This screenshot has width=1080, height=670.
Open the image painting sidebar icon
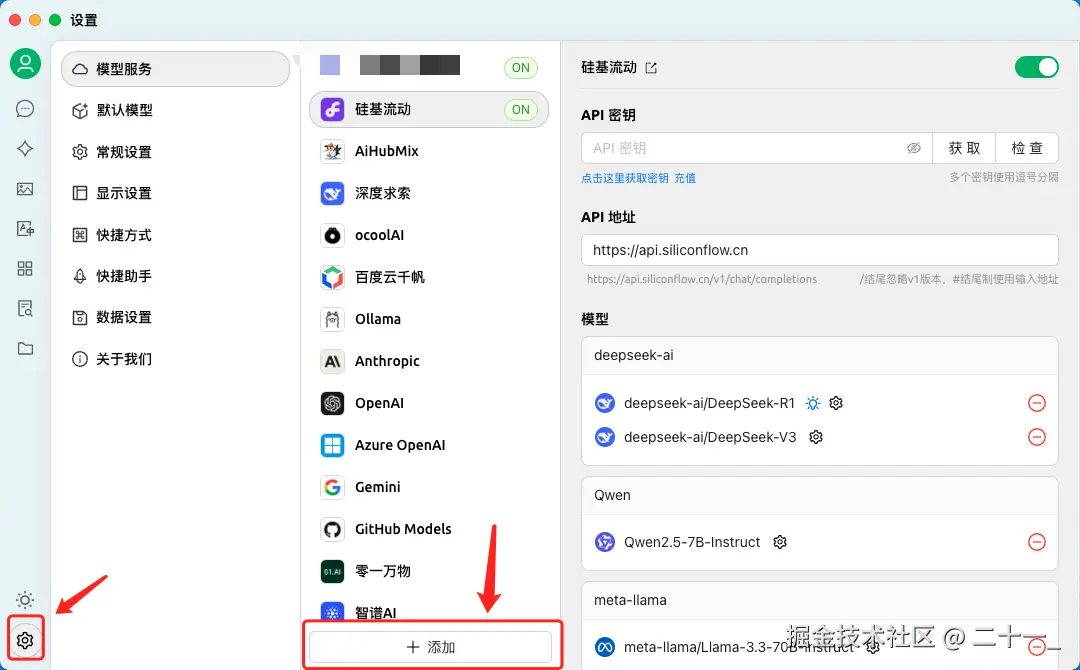click(x=25, y=189)
